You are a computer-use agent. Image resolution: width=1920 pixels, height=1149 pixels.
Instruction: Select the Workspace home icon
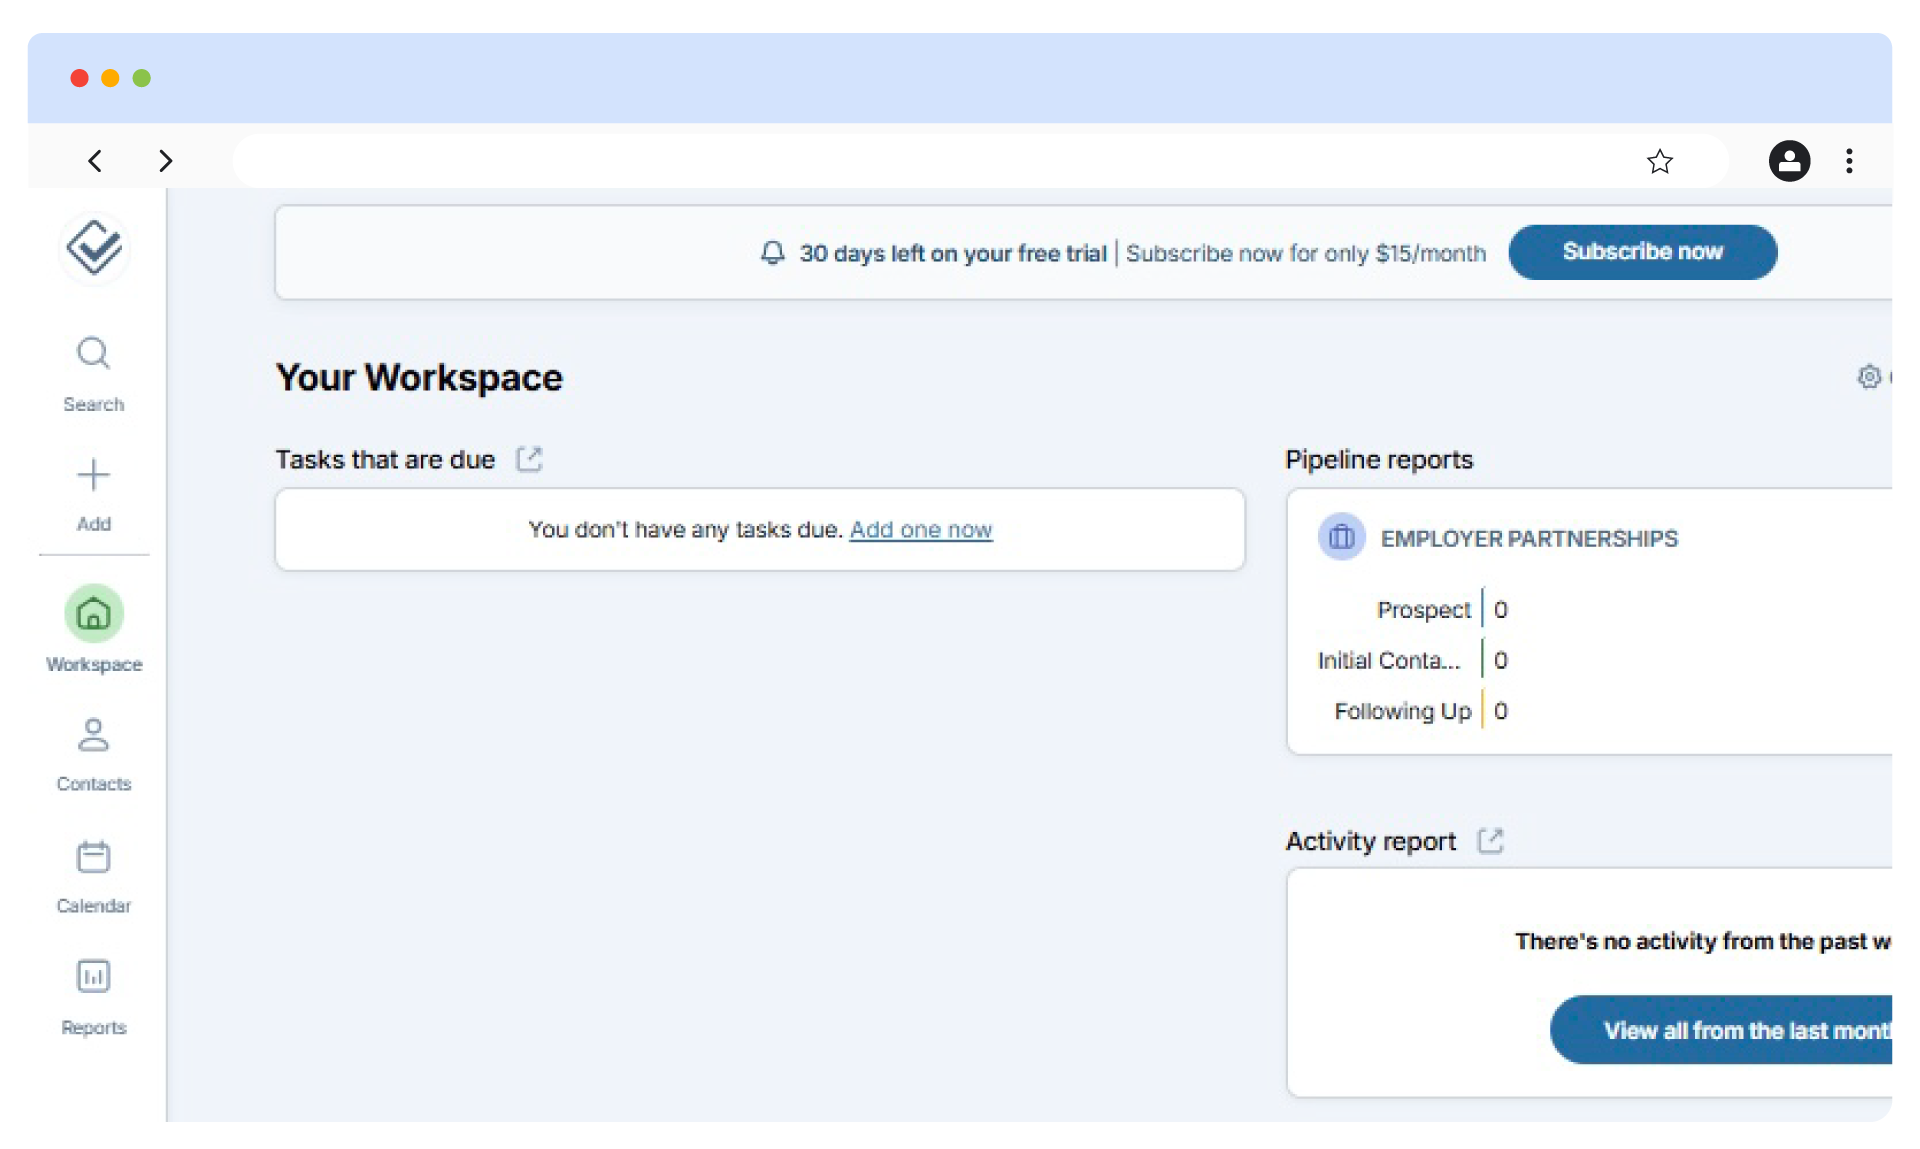point(94,613)
